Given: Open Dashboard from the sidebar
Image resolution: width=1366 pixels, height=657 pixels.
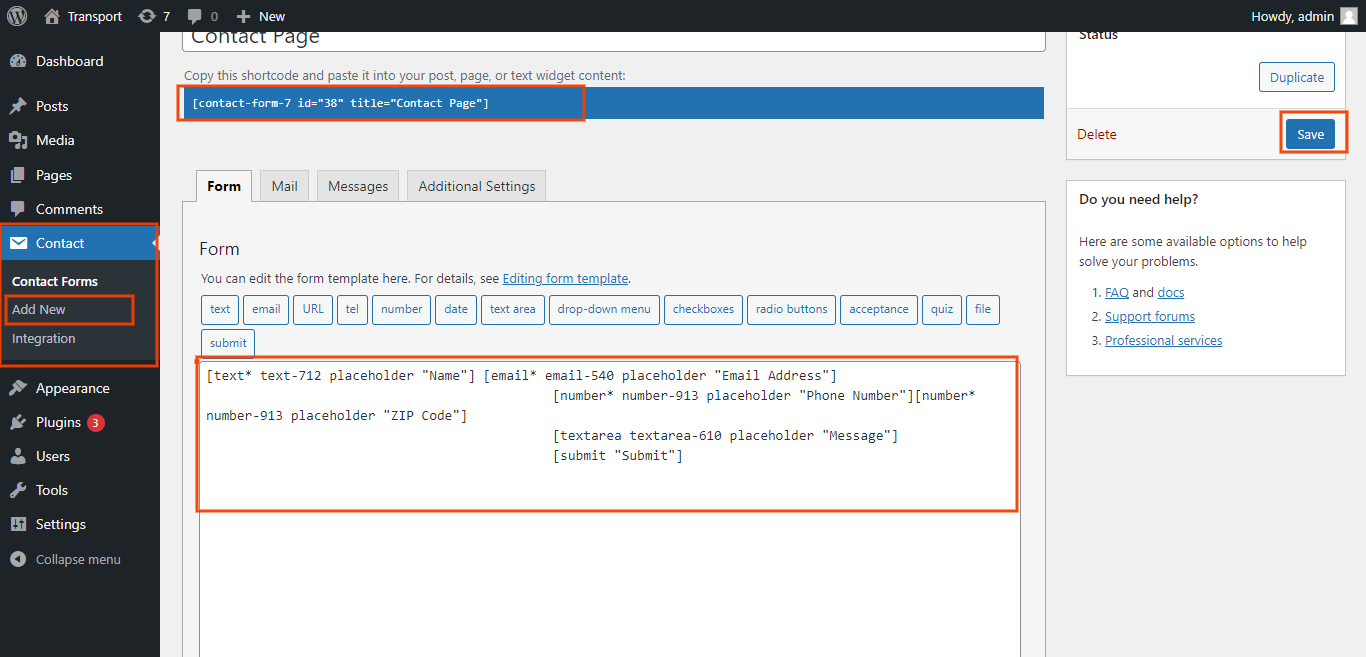Looking at the screenshot, I should pos(69,61).
